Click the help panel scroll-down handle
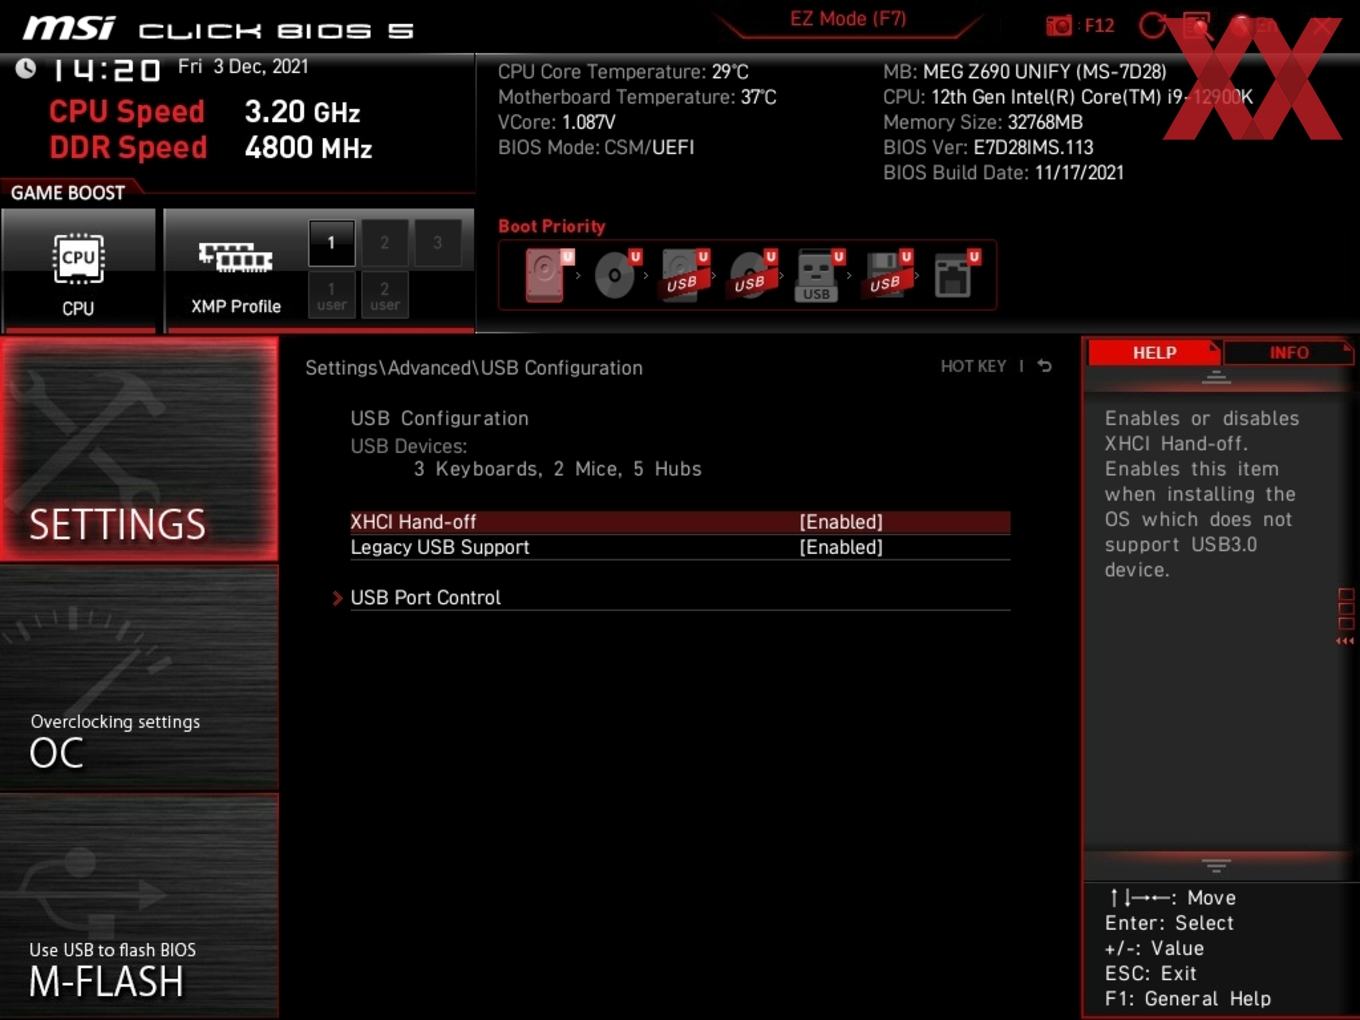This screenshot has height=1020, width=1360. click(1216, 865)
